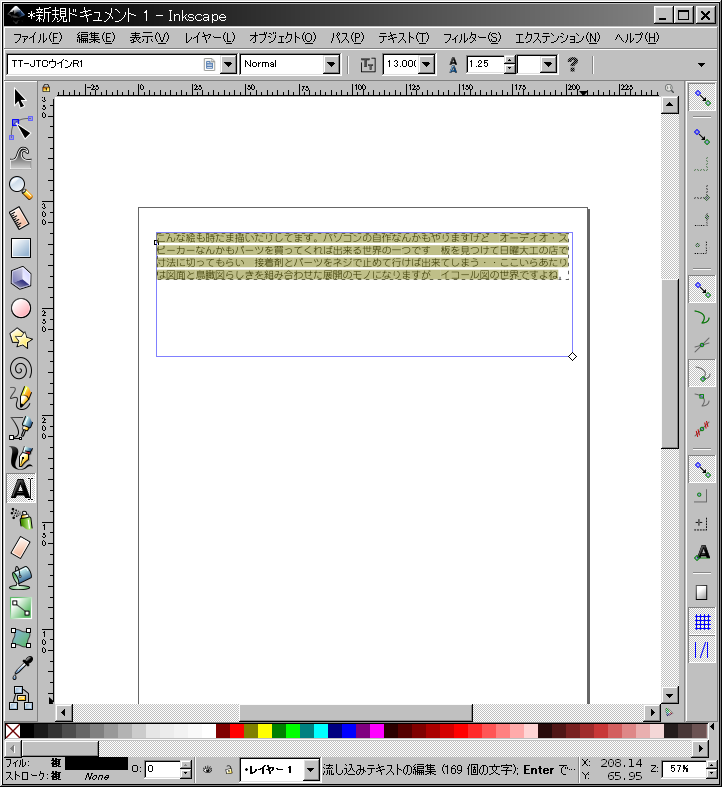Open the line spacing unit dropdown
The image size is (722, 787).
click(548, 64)
